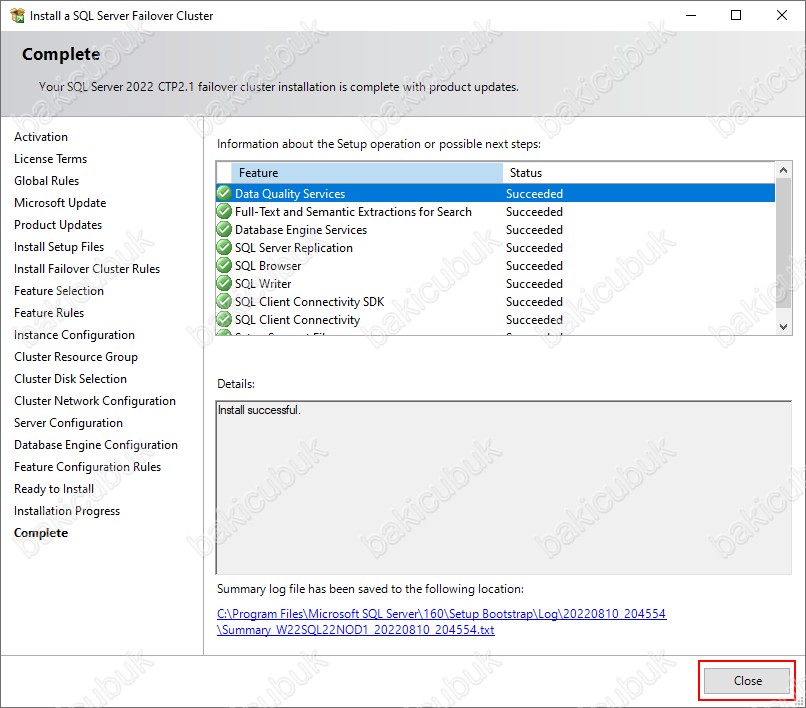Image resolution: width=806 pixels, height=708 pixels.
Task: Click the Close button to finish setup
Action: tap(746, 681)
